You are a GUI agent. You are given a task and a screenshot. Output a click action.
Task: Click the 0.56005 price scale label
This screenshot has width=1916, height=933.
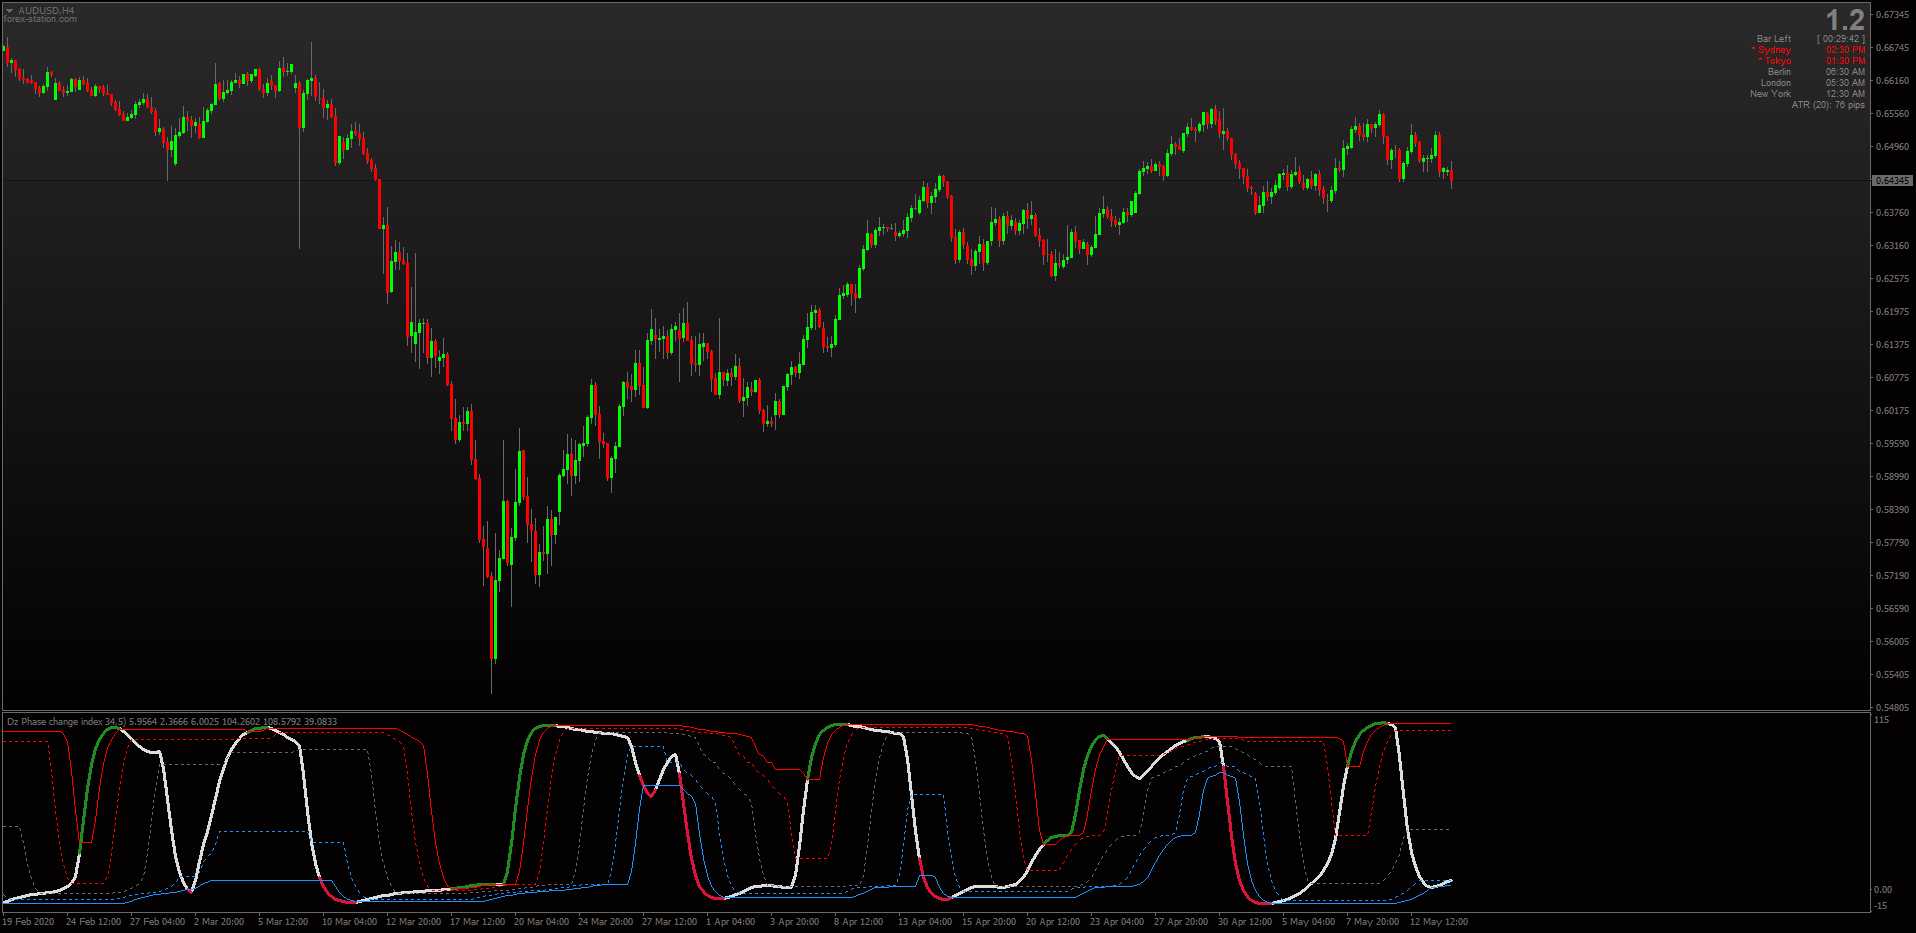tap(1892, 642)
